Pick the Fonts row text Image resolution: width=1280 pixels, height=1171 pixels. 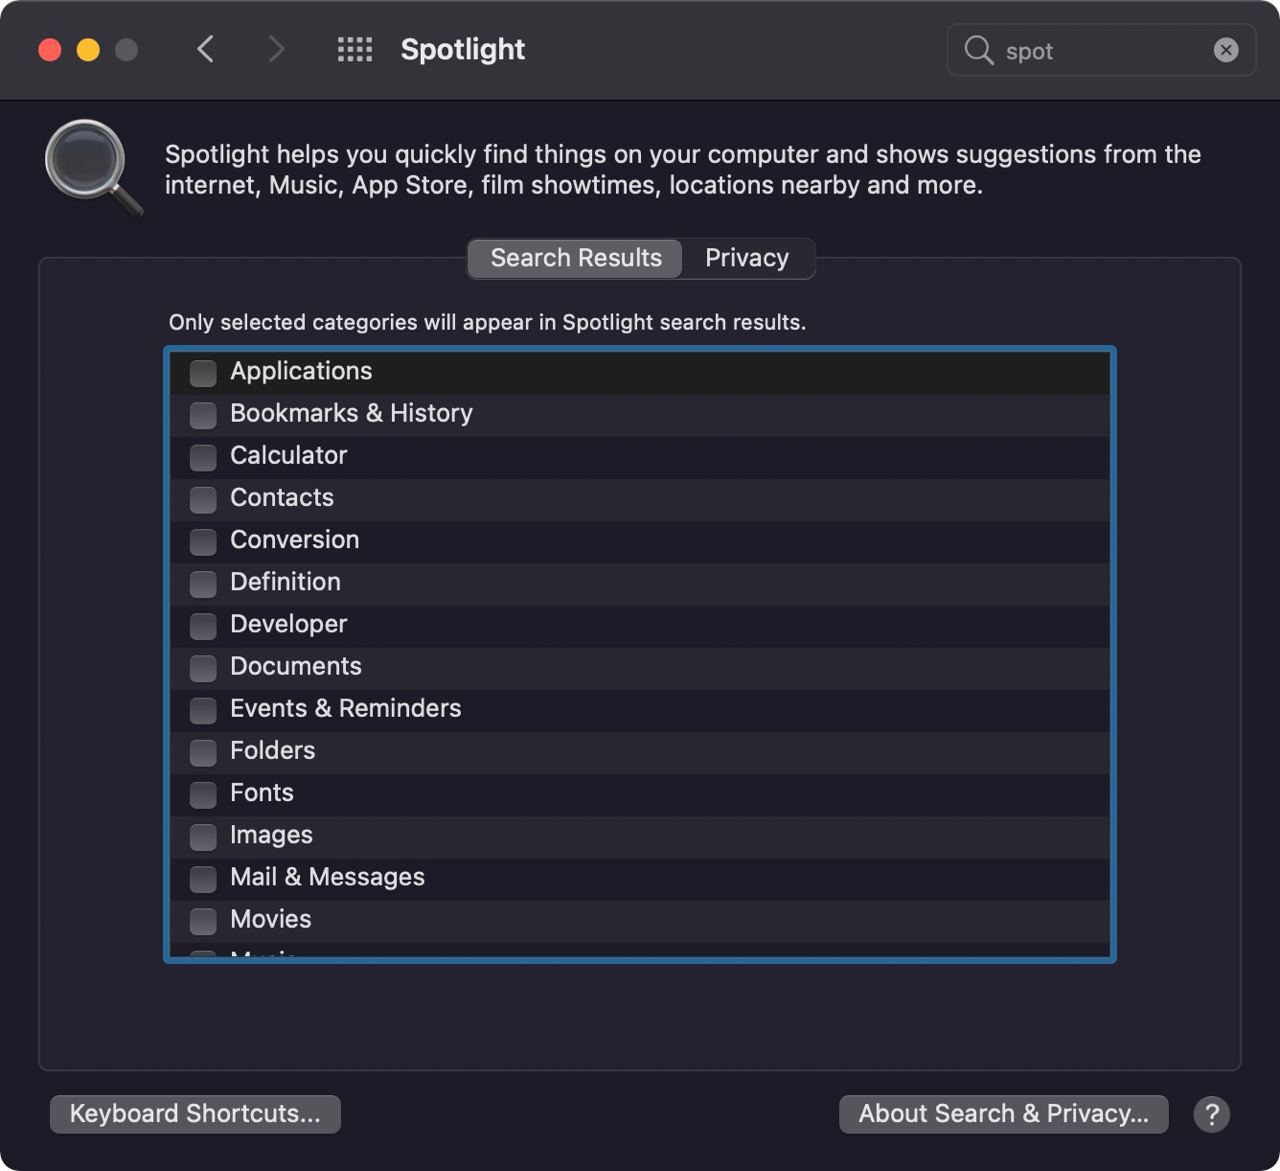click(x=261, y=792)
